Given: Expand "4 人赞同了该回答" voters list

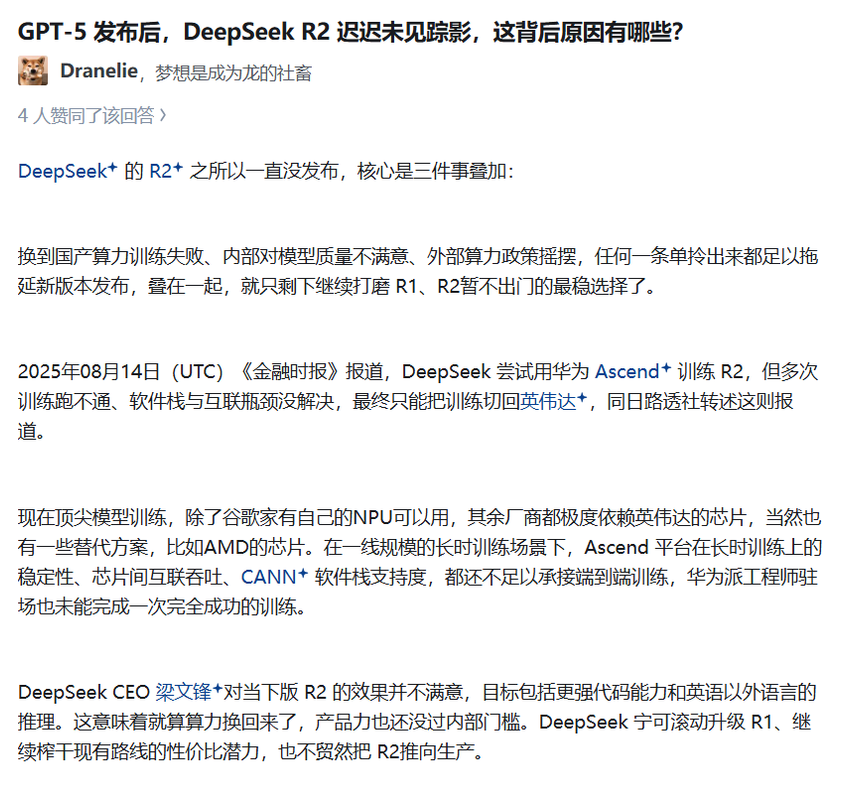Looking at the screenshot, I should [92, 115].
